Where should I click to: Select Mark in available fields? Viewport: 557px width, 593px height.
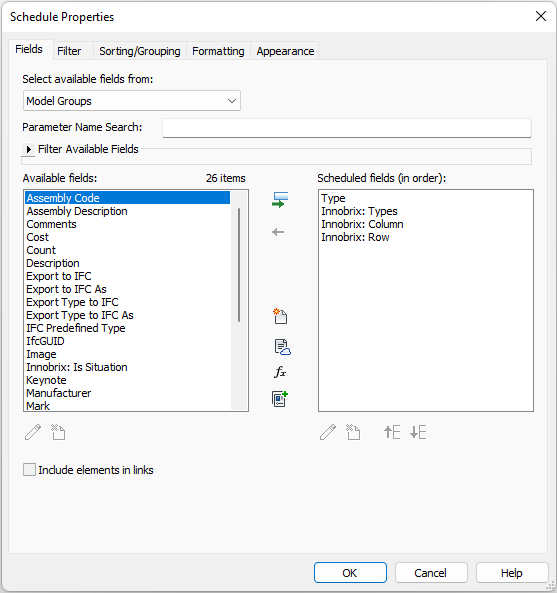127,405
